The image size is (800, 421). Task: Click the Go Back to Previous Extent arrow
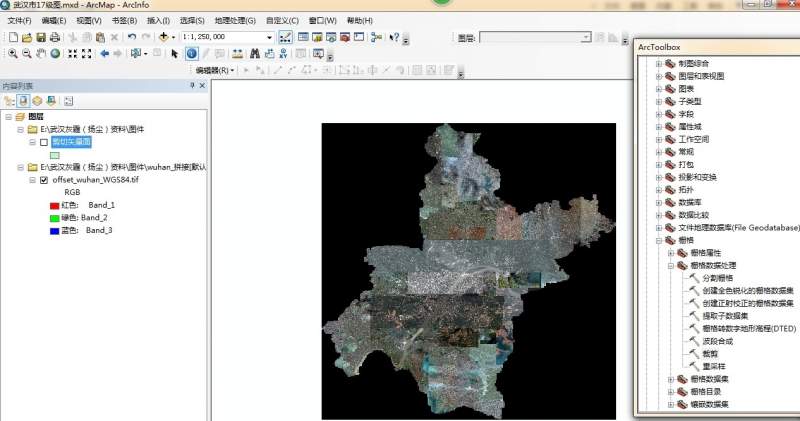point(104,54)
